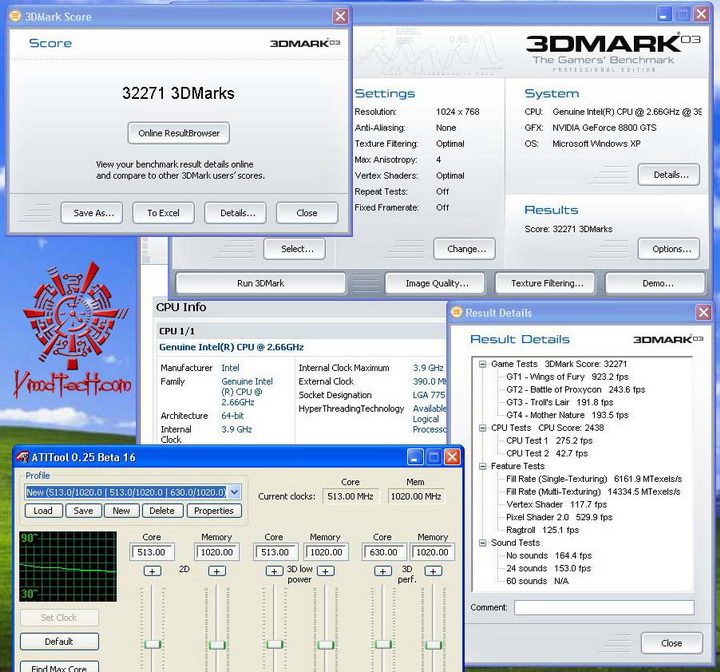Launch Demo button
Viewport: 720px width, 672px height.
click(655, 283)
